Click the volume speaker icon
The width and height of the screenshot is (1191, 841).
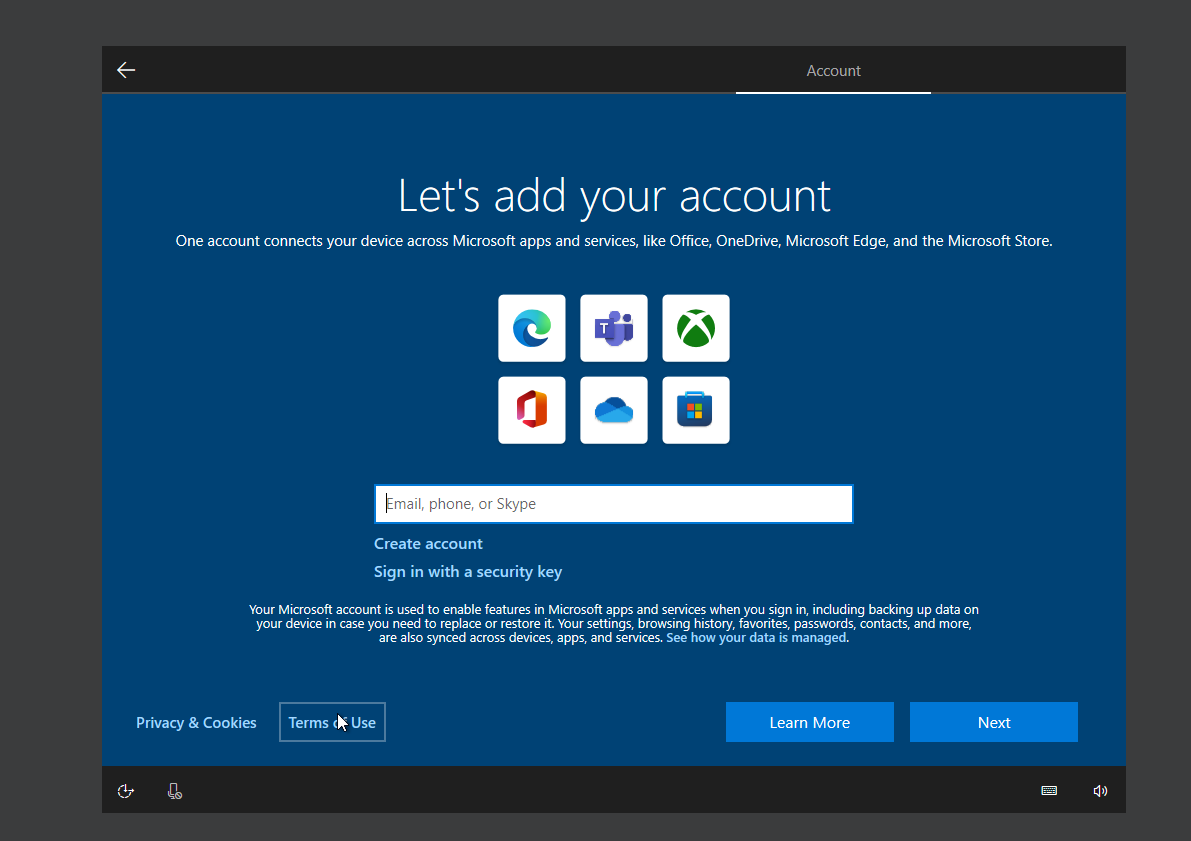(x=1100, y=791)
